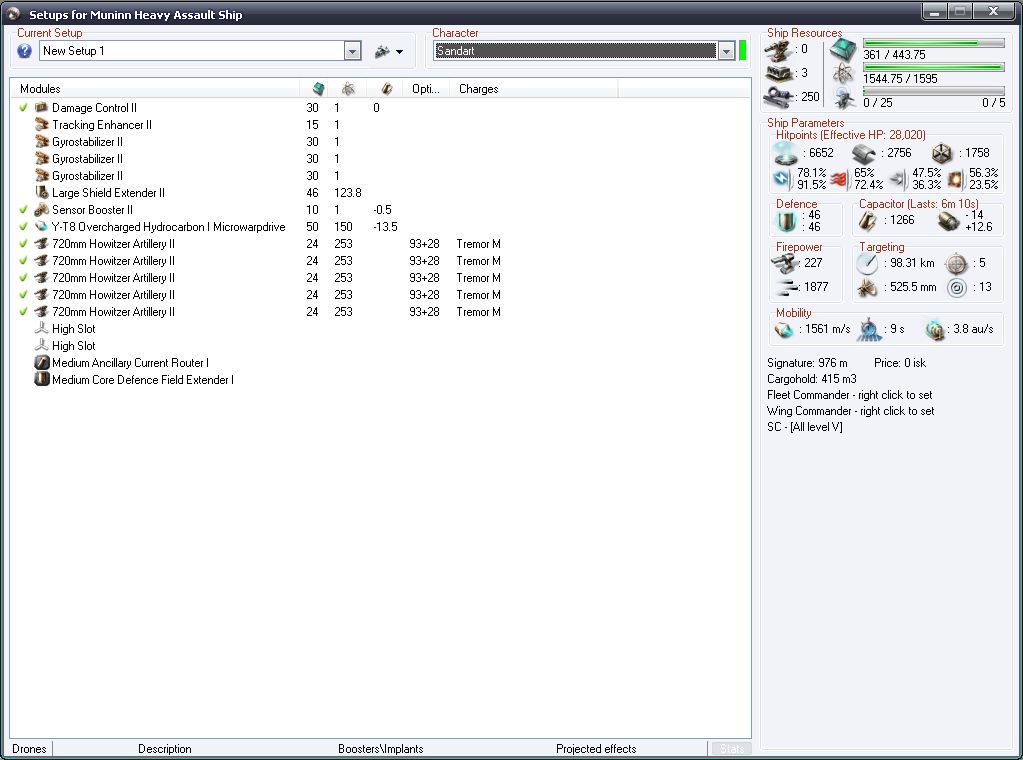The width and height of the screenshot is (1023, 760).
Task: Click the drone bay usage bar 0 / 25
Action: click(934, 91)
